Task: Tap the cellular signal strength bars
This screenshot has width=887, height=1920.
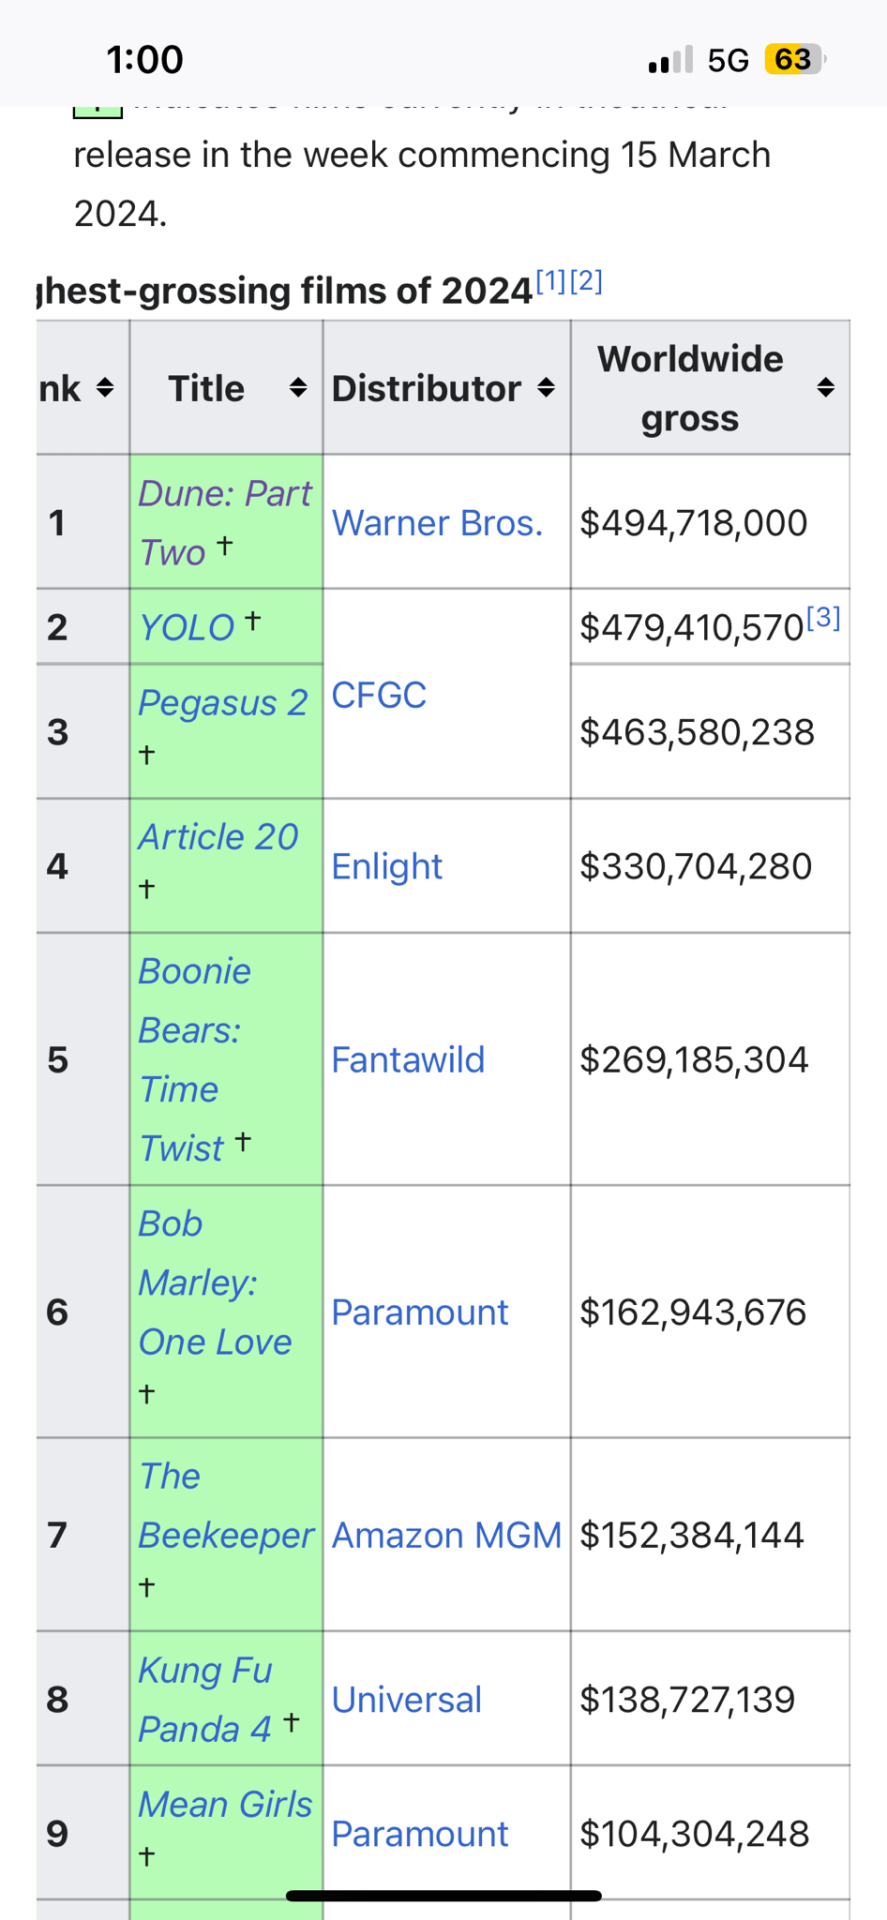Action: (671, 60)
